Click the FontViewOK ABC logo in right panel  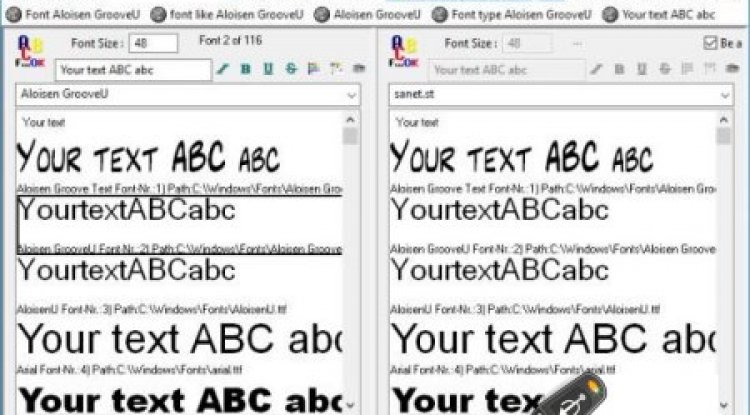pyautogui.click(x=404, y=52)
